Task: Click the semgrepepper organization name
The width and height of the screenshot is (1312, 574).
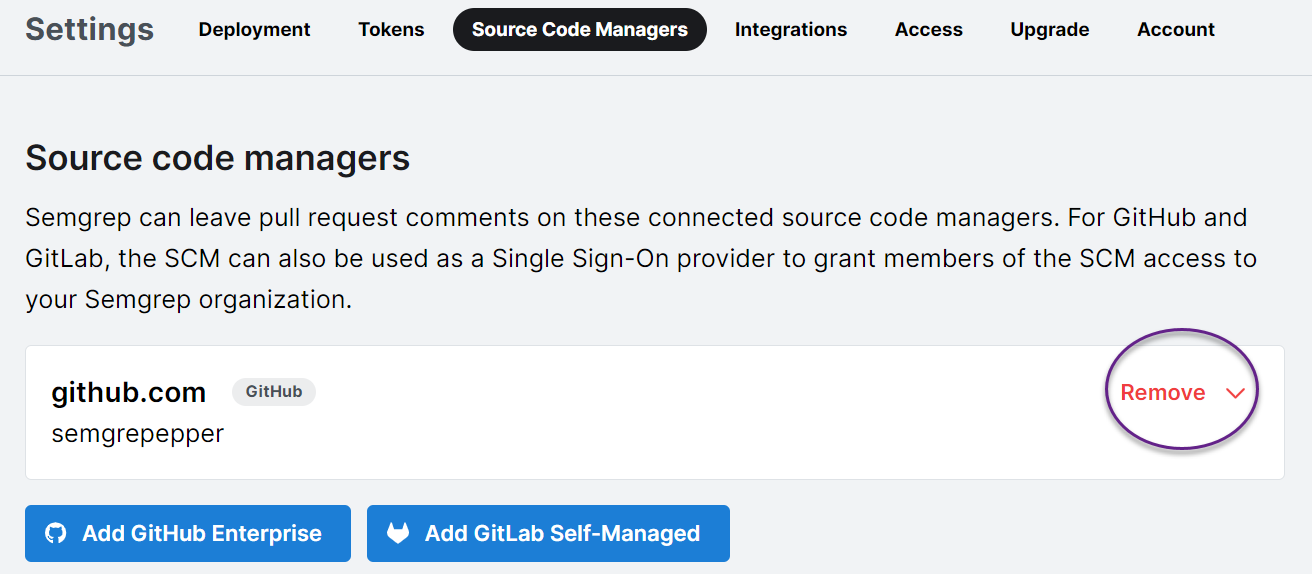Action: (137, 434)
